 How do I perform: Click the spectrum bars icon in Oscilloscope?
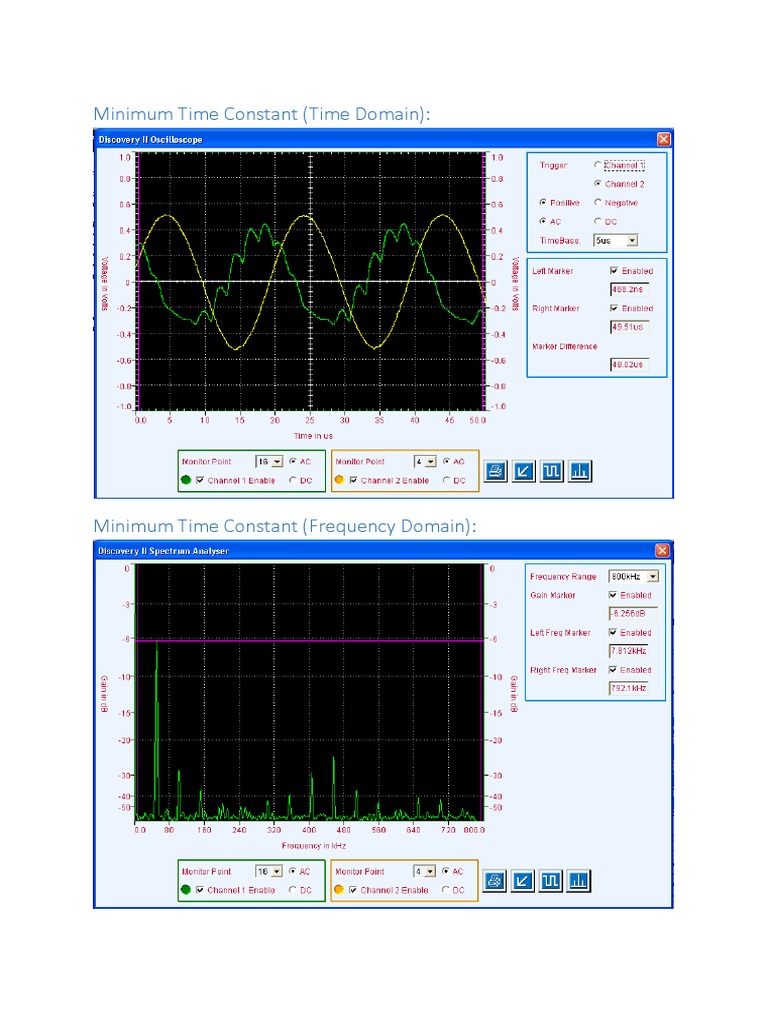click(x=581, y=471)
